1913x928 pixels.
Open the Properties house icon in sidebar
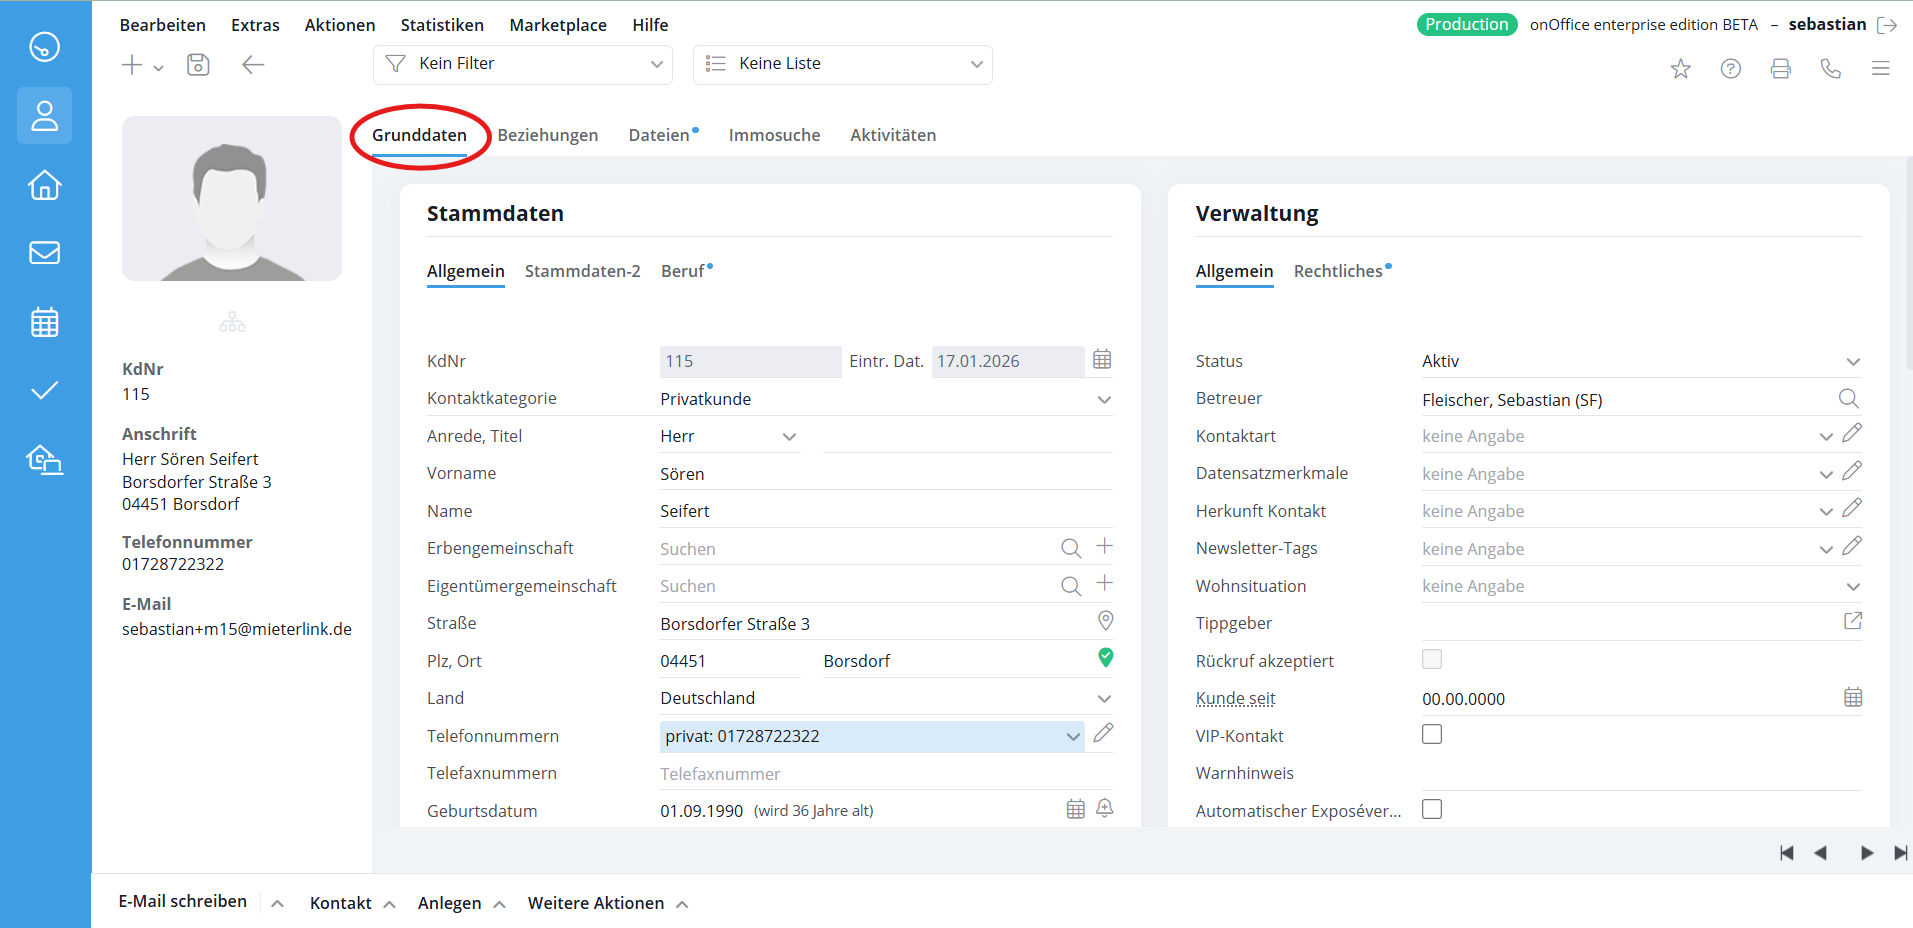44,185
